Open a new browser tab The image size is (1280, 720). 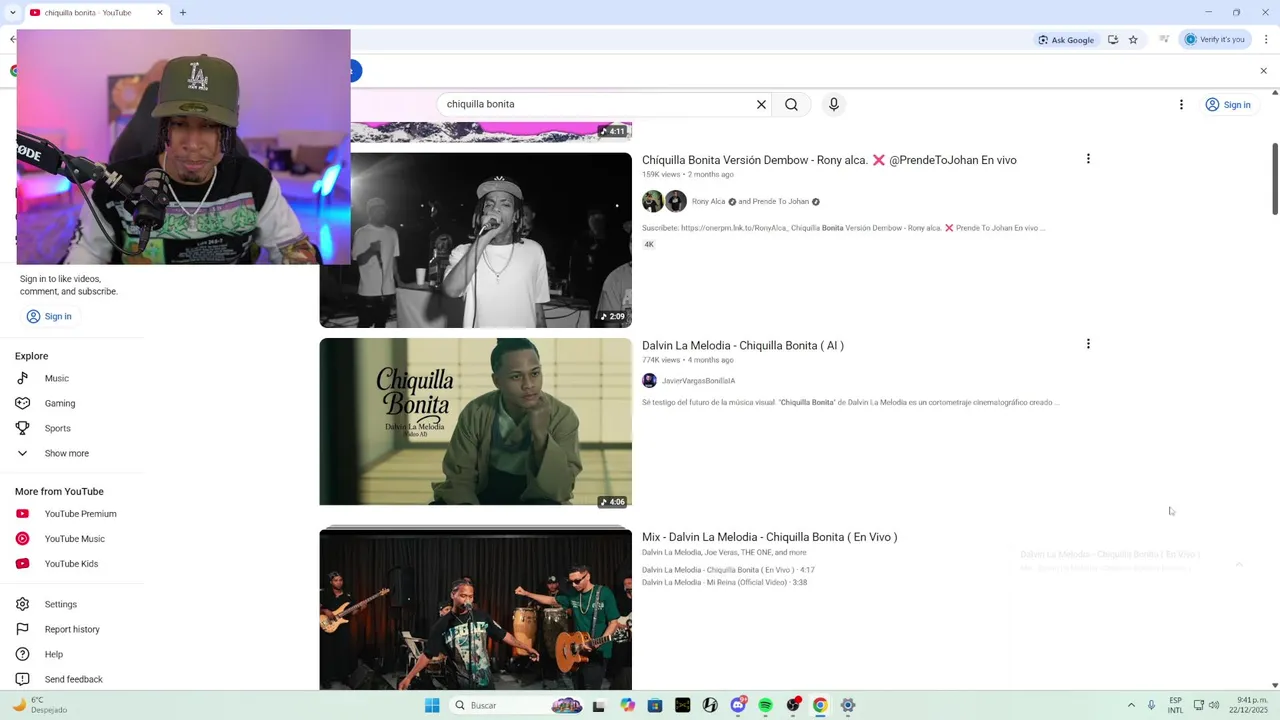coord(183,13)
